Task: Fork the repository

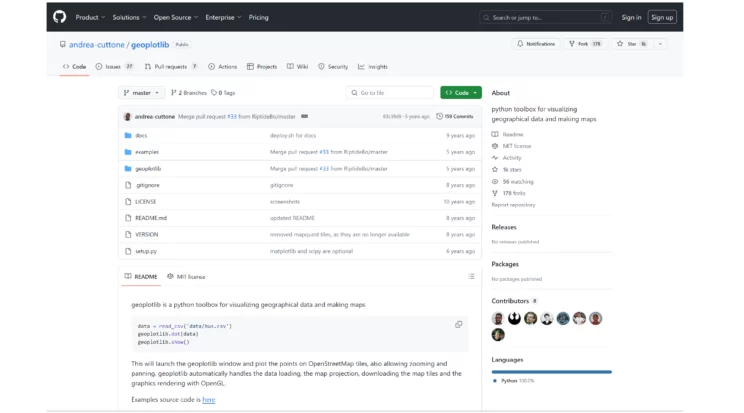Action: [x=585, y=44]
